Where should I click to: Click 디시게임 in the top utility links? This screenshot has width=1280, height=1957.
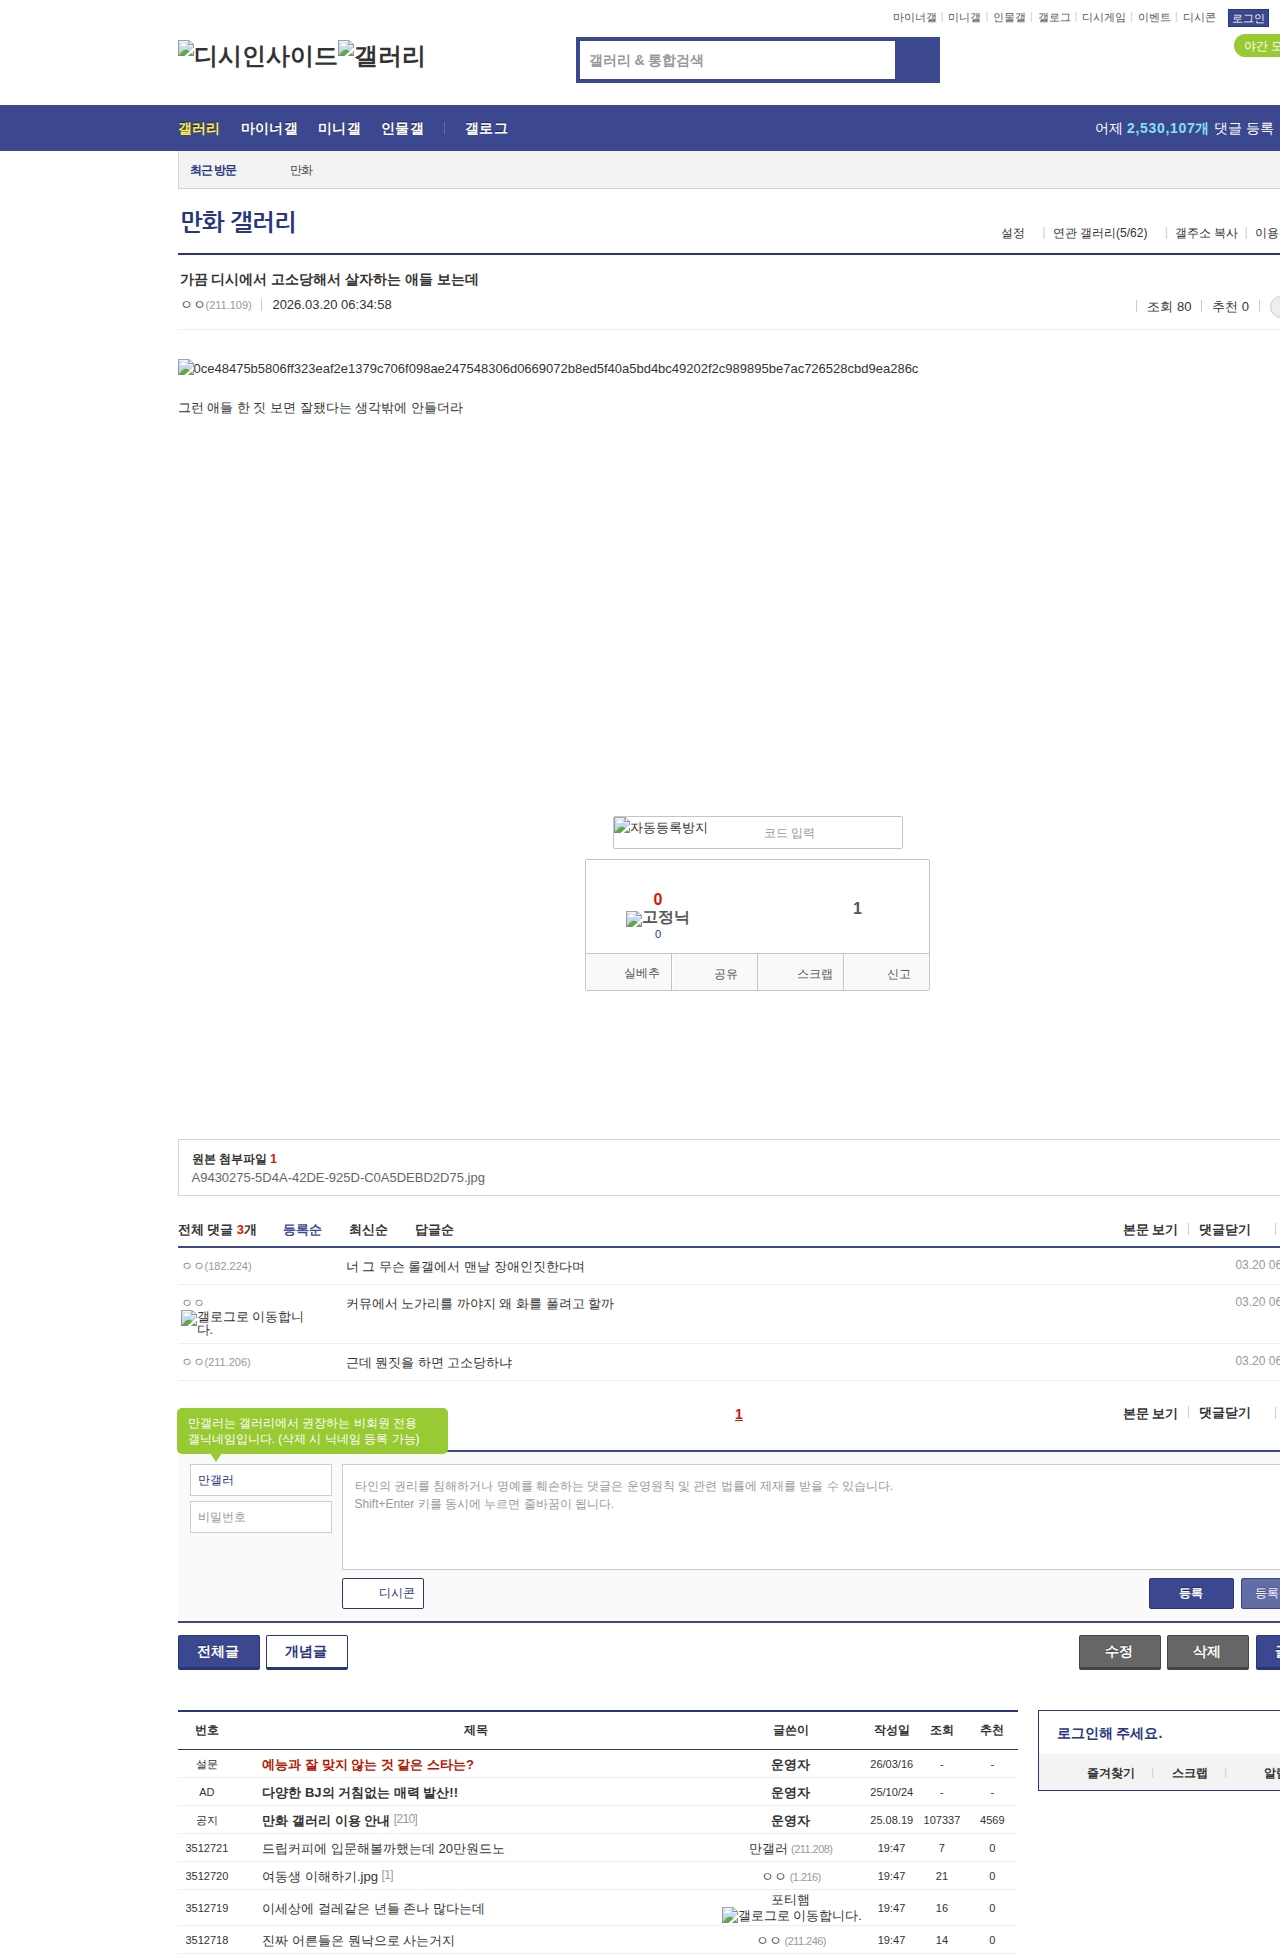point(1103,18)
